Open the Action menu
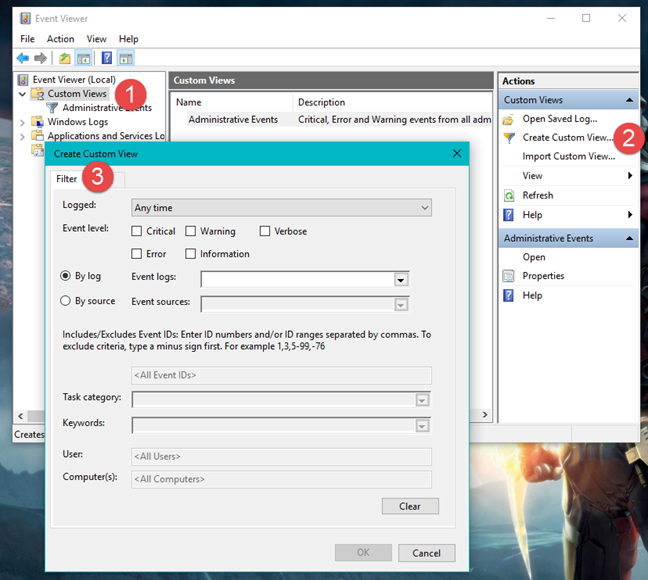Viewport: 648px width, 580px height. click(60, 39)
